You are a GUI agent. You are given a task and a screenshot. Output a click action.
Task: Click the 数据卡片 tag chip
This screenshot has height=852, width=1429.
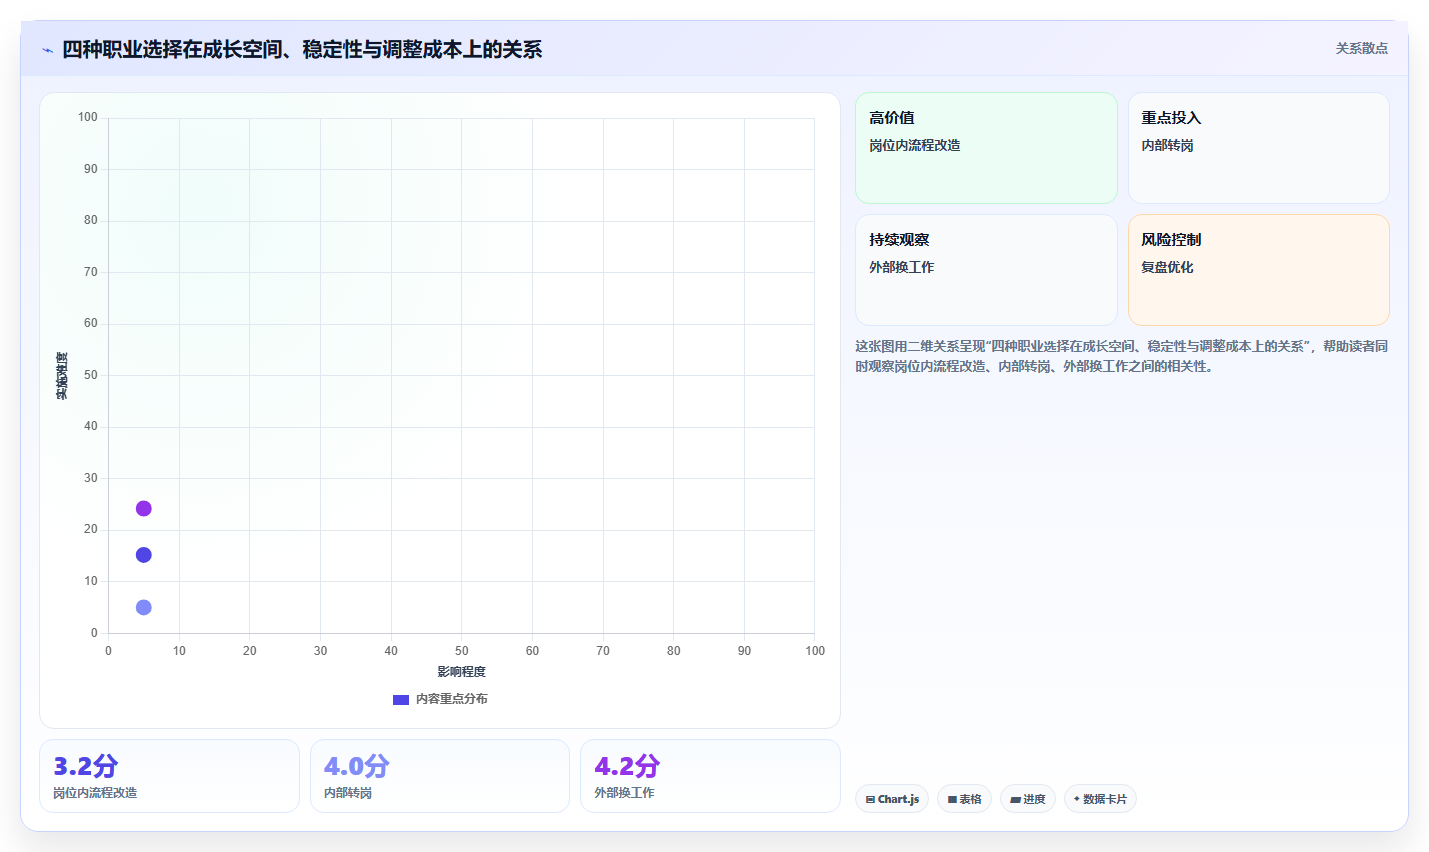1100,799
